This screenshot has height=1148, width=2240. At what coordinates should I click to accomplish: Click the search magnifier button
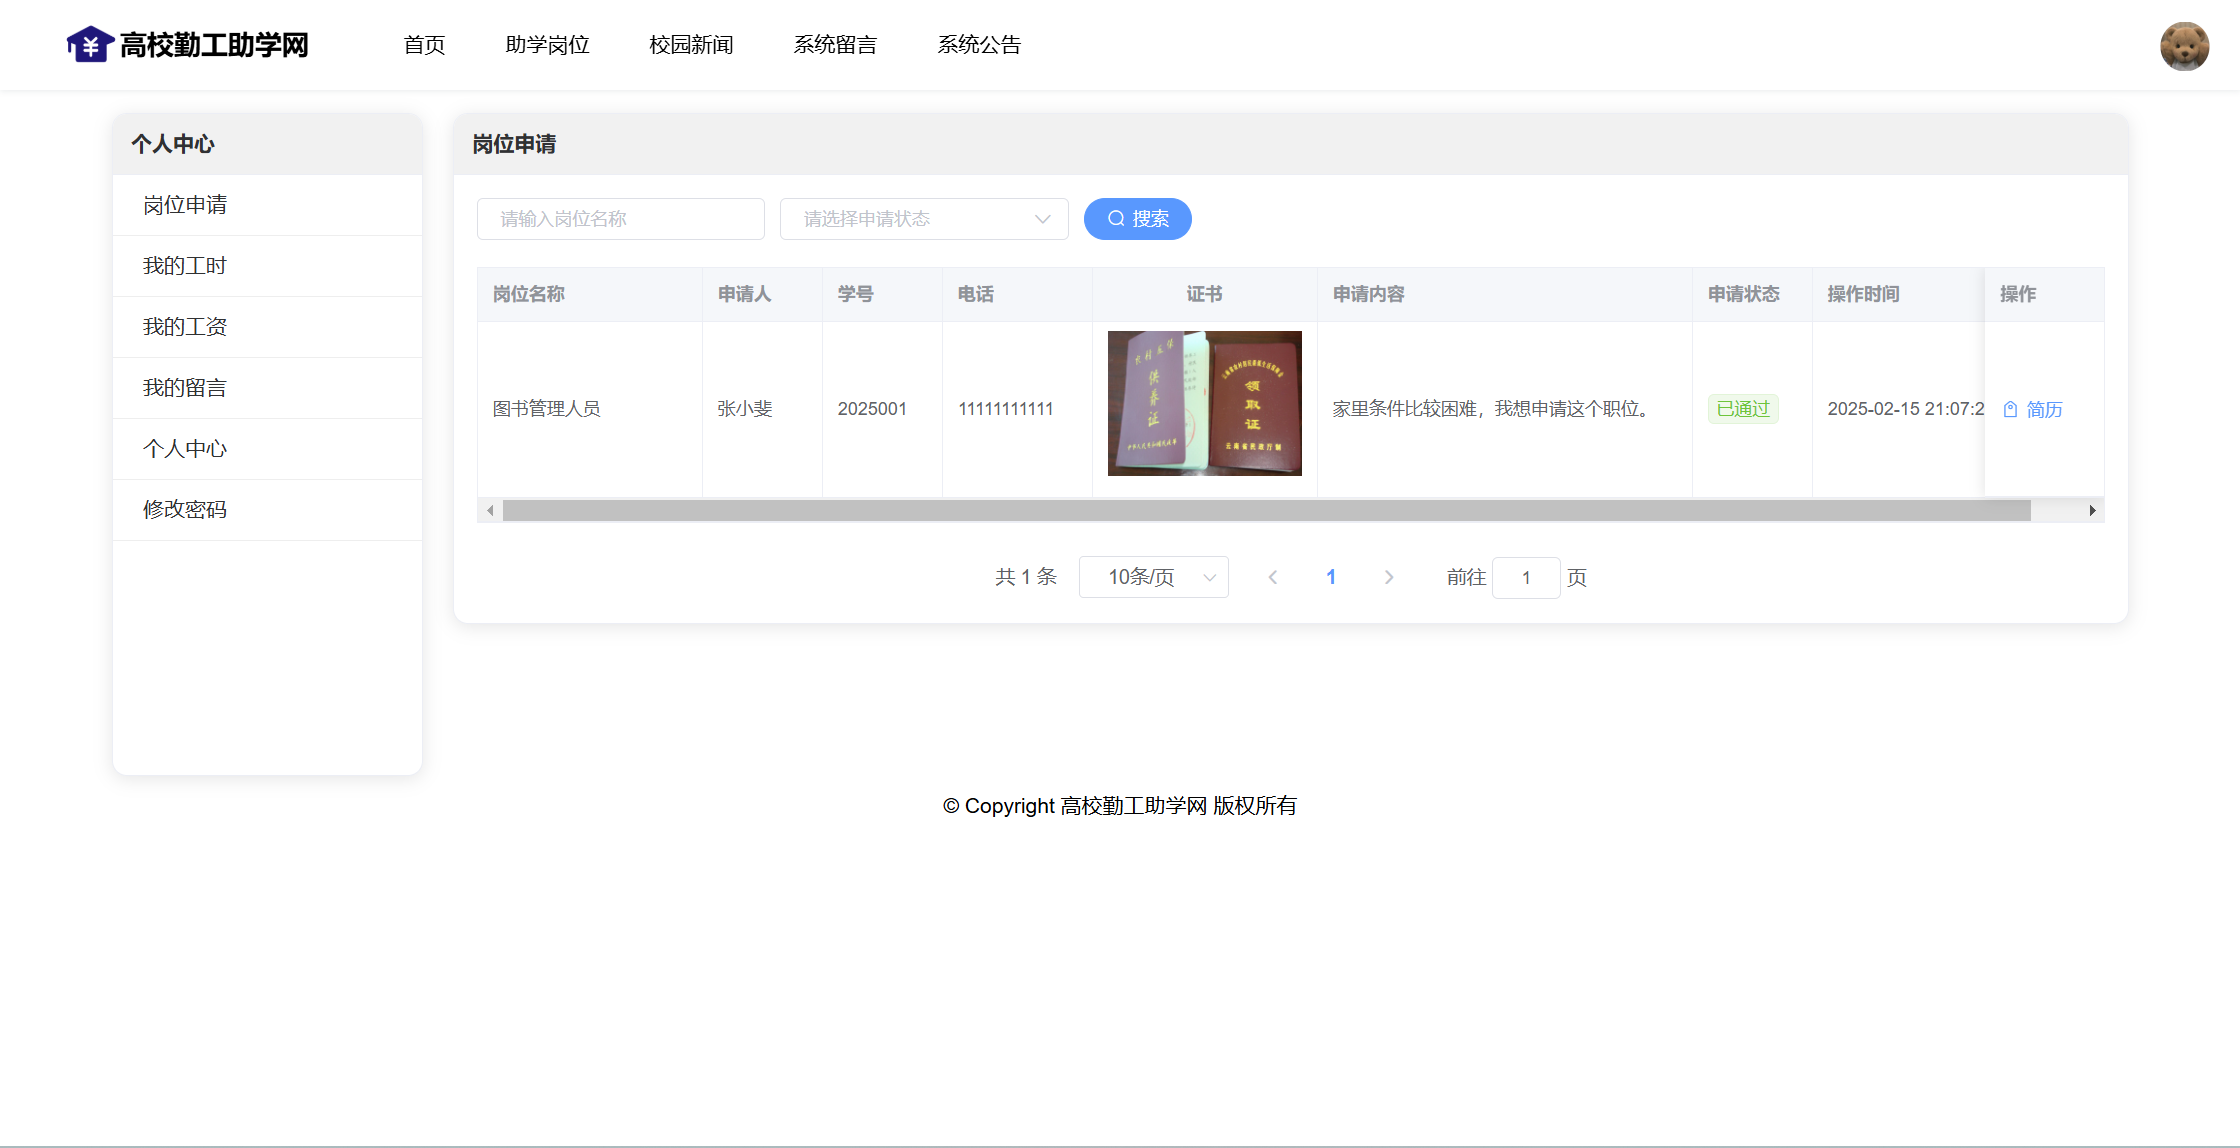click(1137, 219)
